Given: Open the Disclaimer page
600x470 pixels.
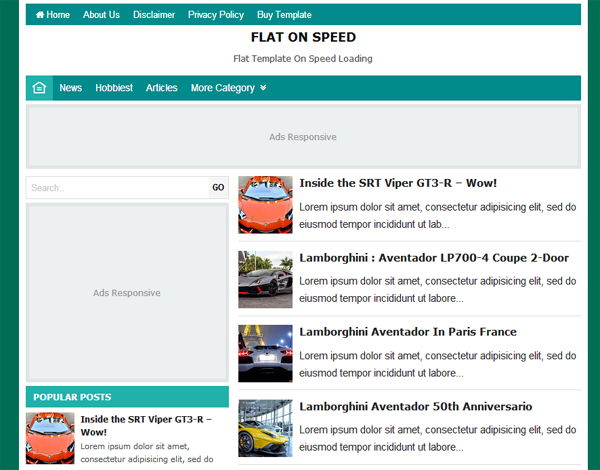Looking at the screenshot, I should point(154,15).
